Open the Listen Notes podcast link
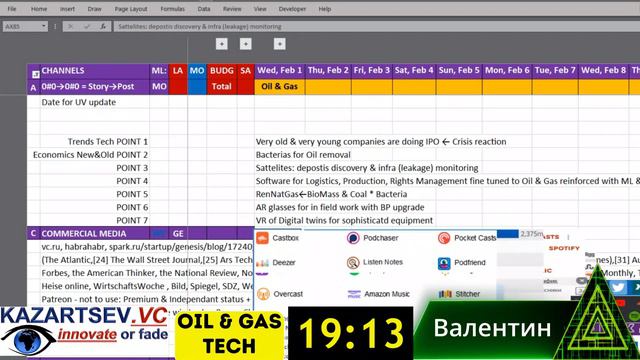 pyautogui.click(x=375, y=262)
